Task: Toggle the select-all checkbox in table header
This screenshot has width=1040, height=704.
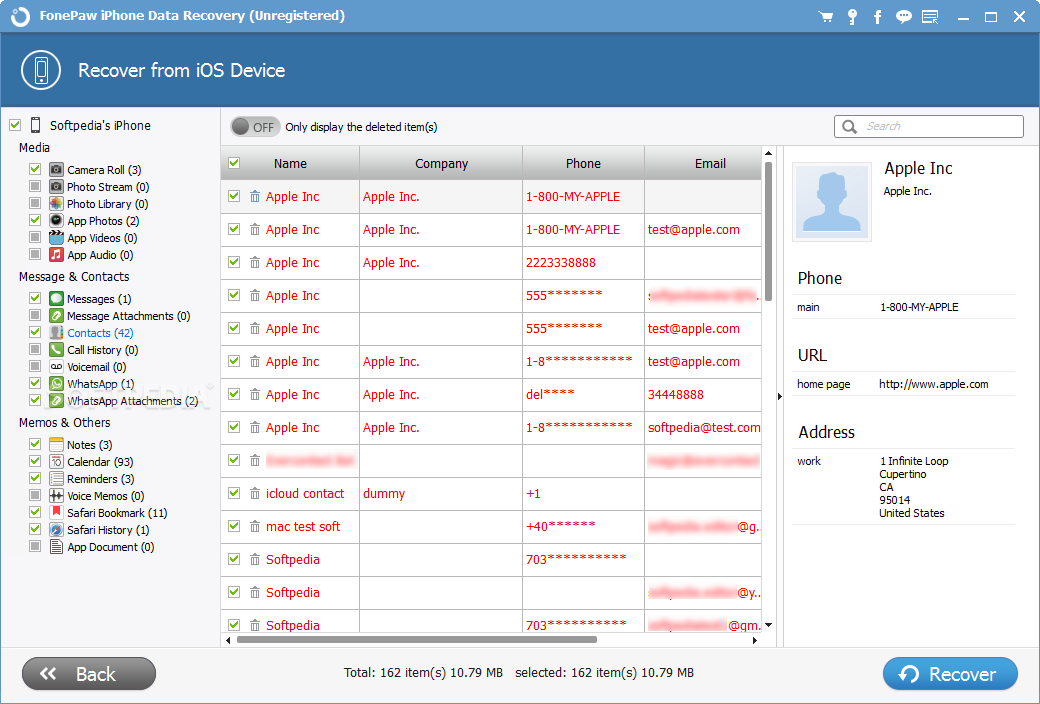Action: 234,163
